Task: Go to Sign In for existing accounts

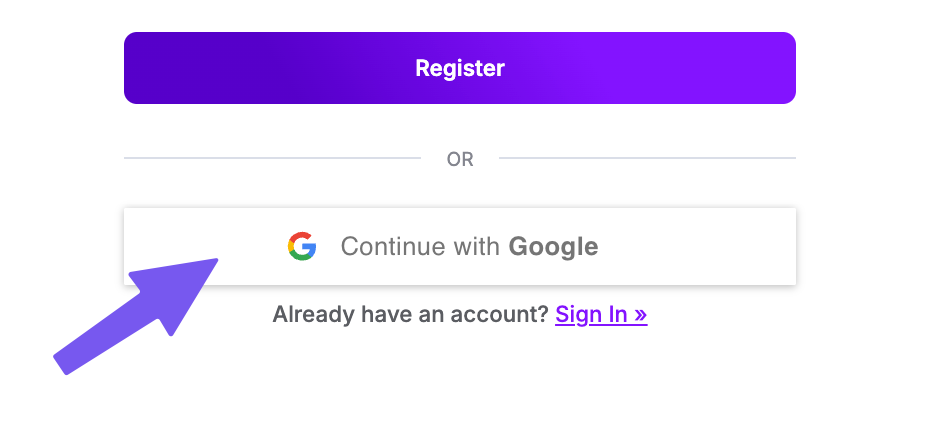Action: point(592,315)
